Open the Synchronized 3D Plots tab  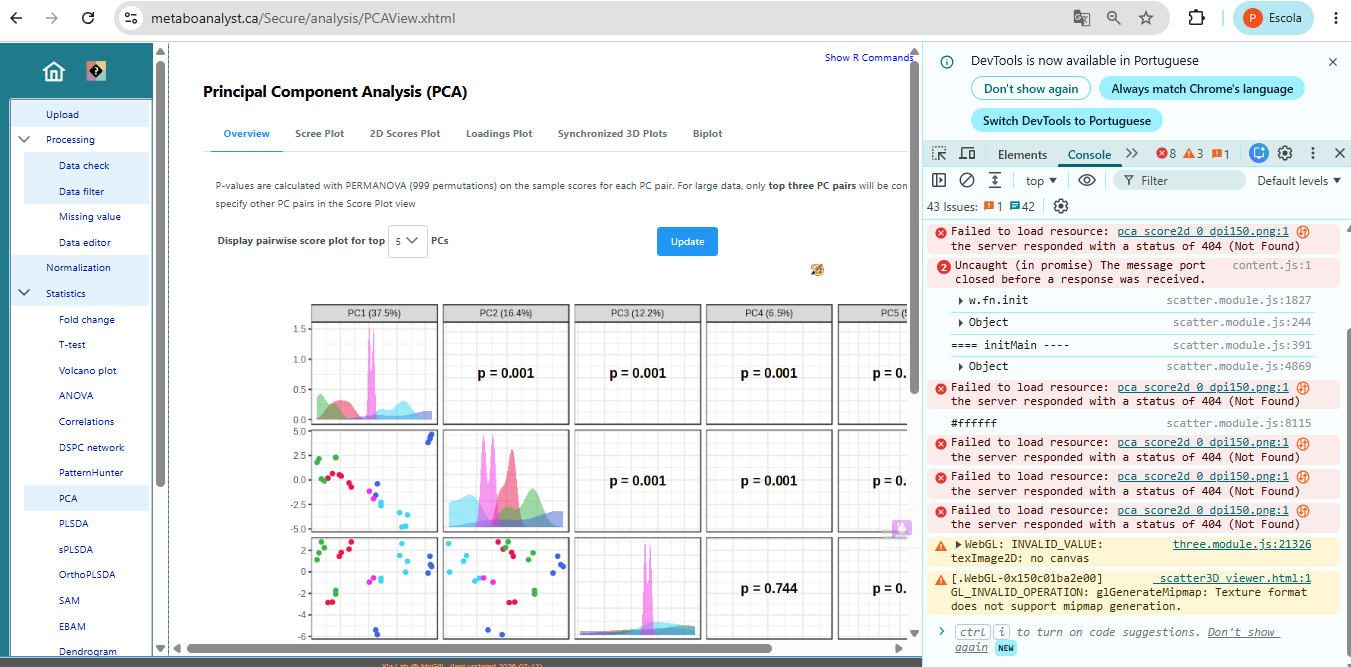click(x=612, y=134)
